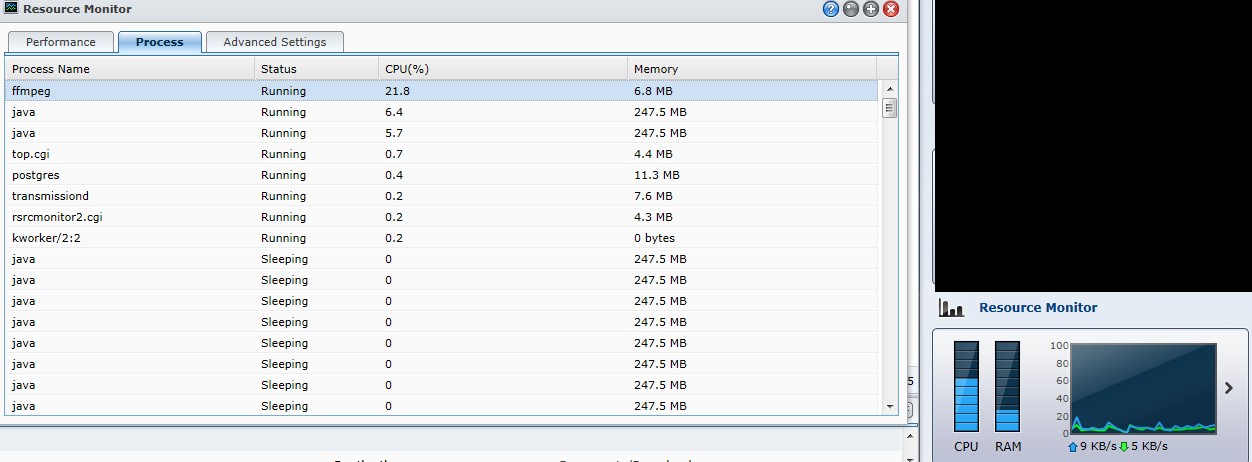Click the Resource Monitor title bar app icon

[x=11, y=9]
